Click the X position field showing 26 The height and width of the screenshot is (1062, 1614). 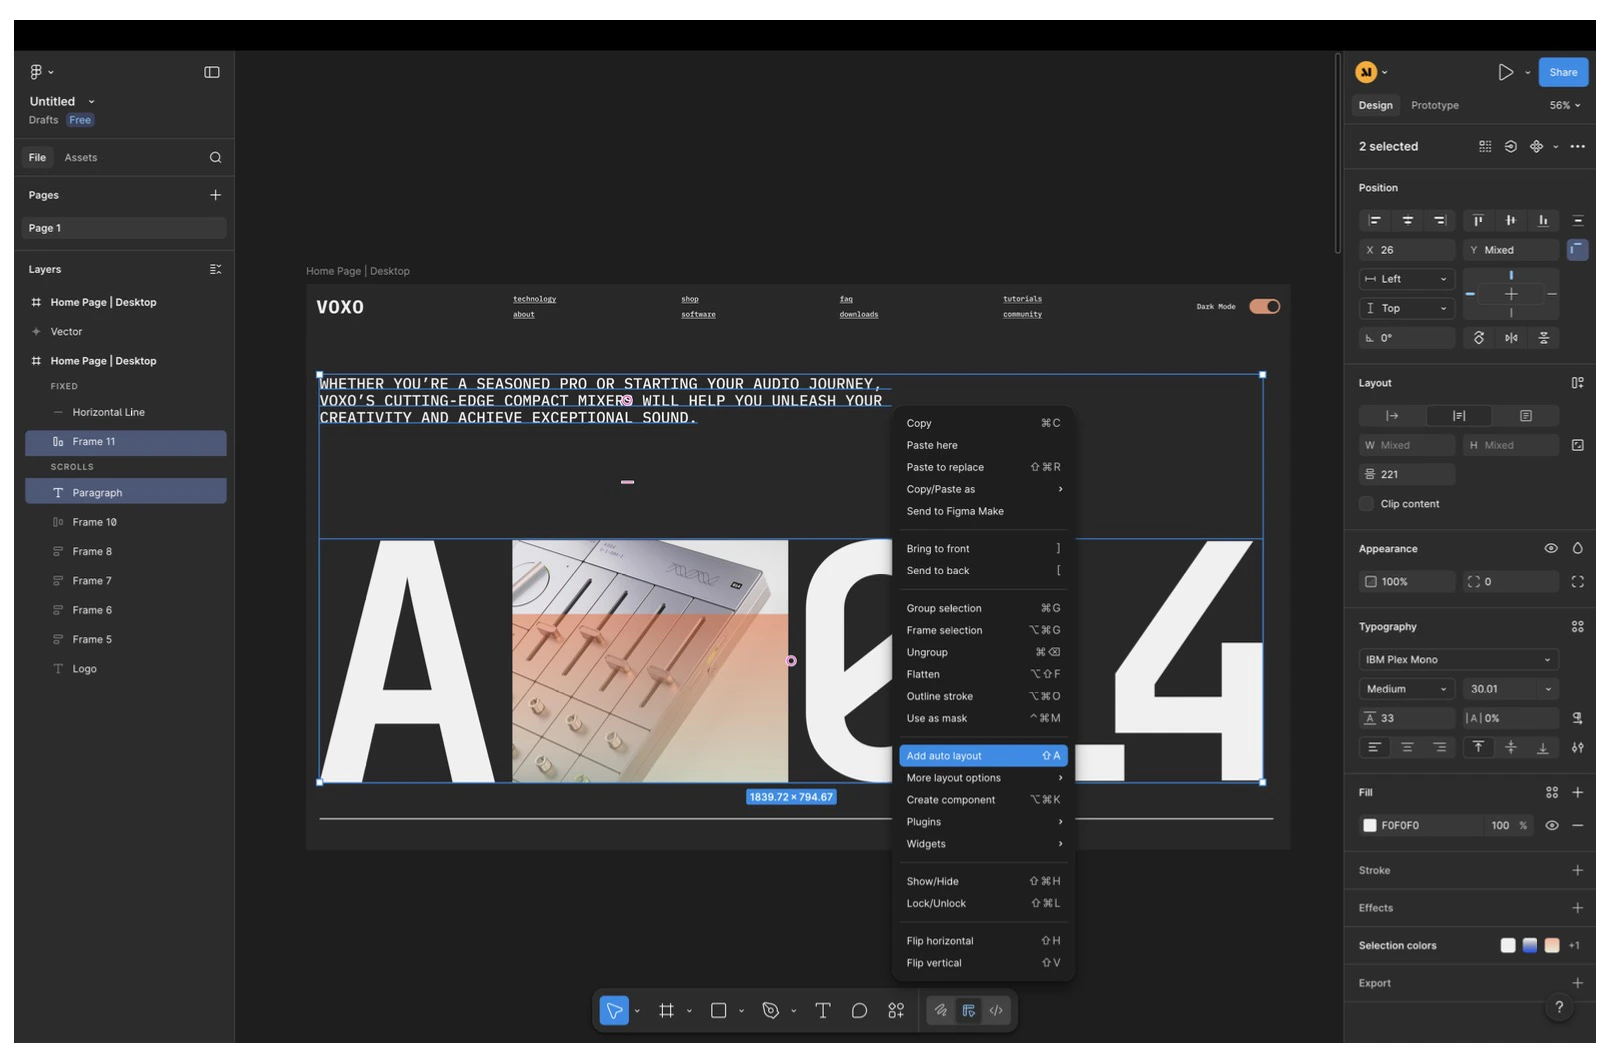pos(1406,250)
